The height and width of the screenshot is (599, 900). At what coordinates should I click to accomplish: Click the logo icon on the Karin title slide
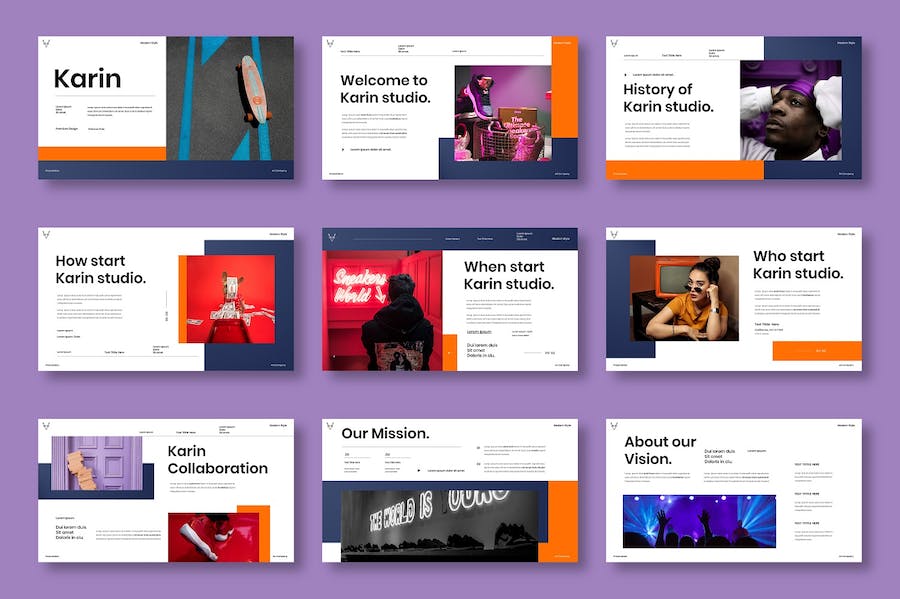tap(46, 44)
